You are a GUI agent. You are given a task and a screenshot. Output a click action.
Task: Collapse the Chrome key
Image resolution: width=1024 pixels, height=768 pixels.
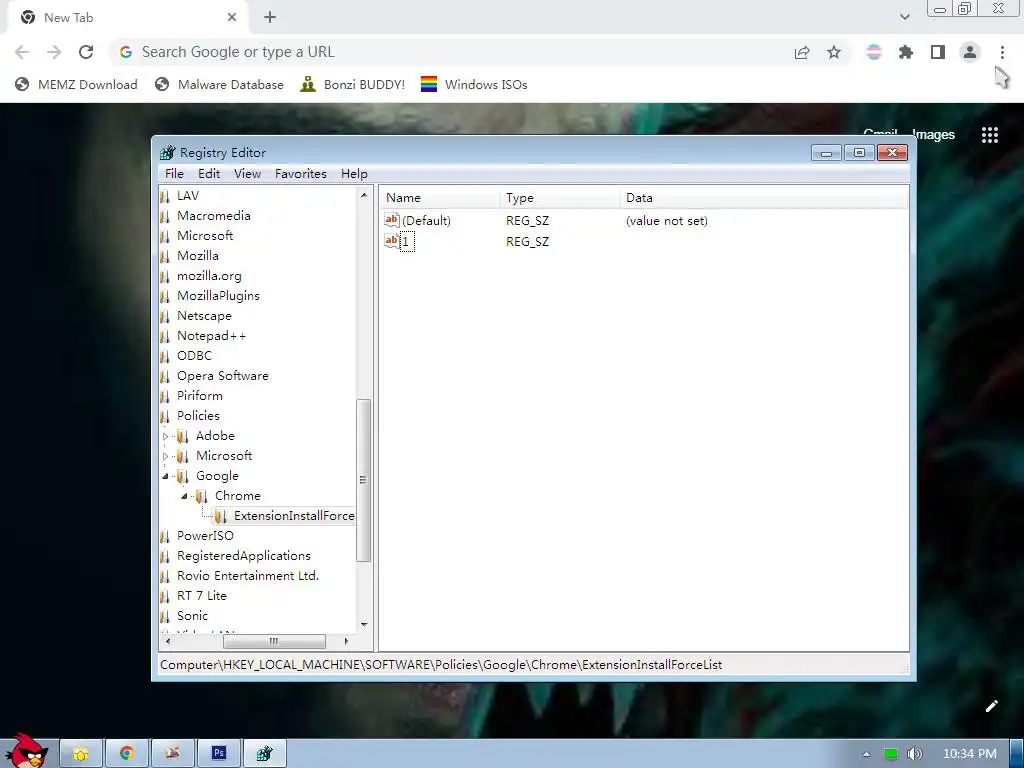click(x=184, y=496)
